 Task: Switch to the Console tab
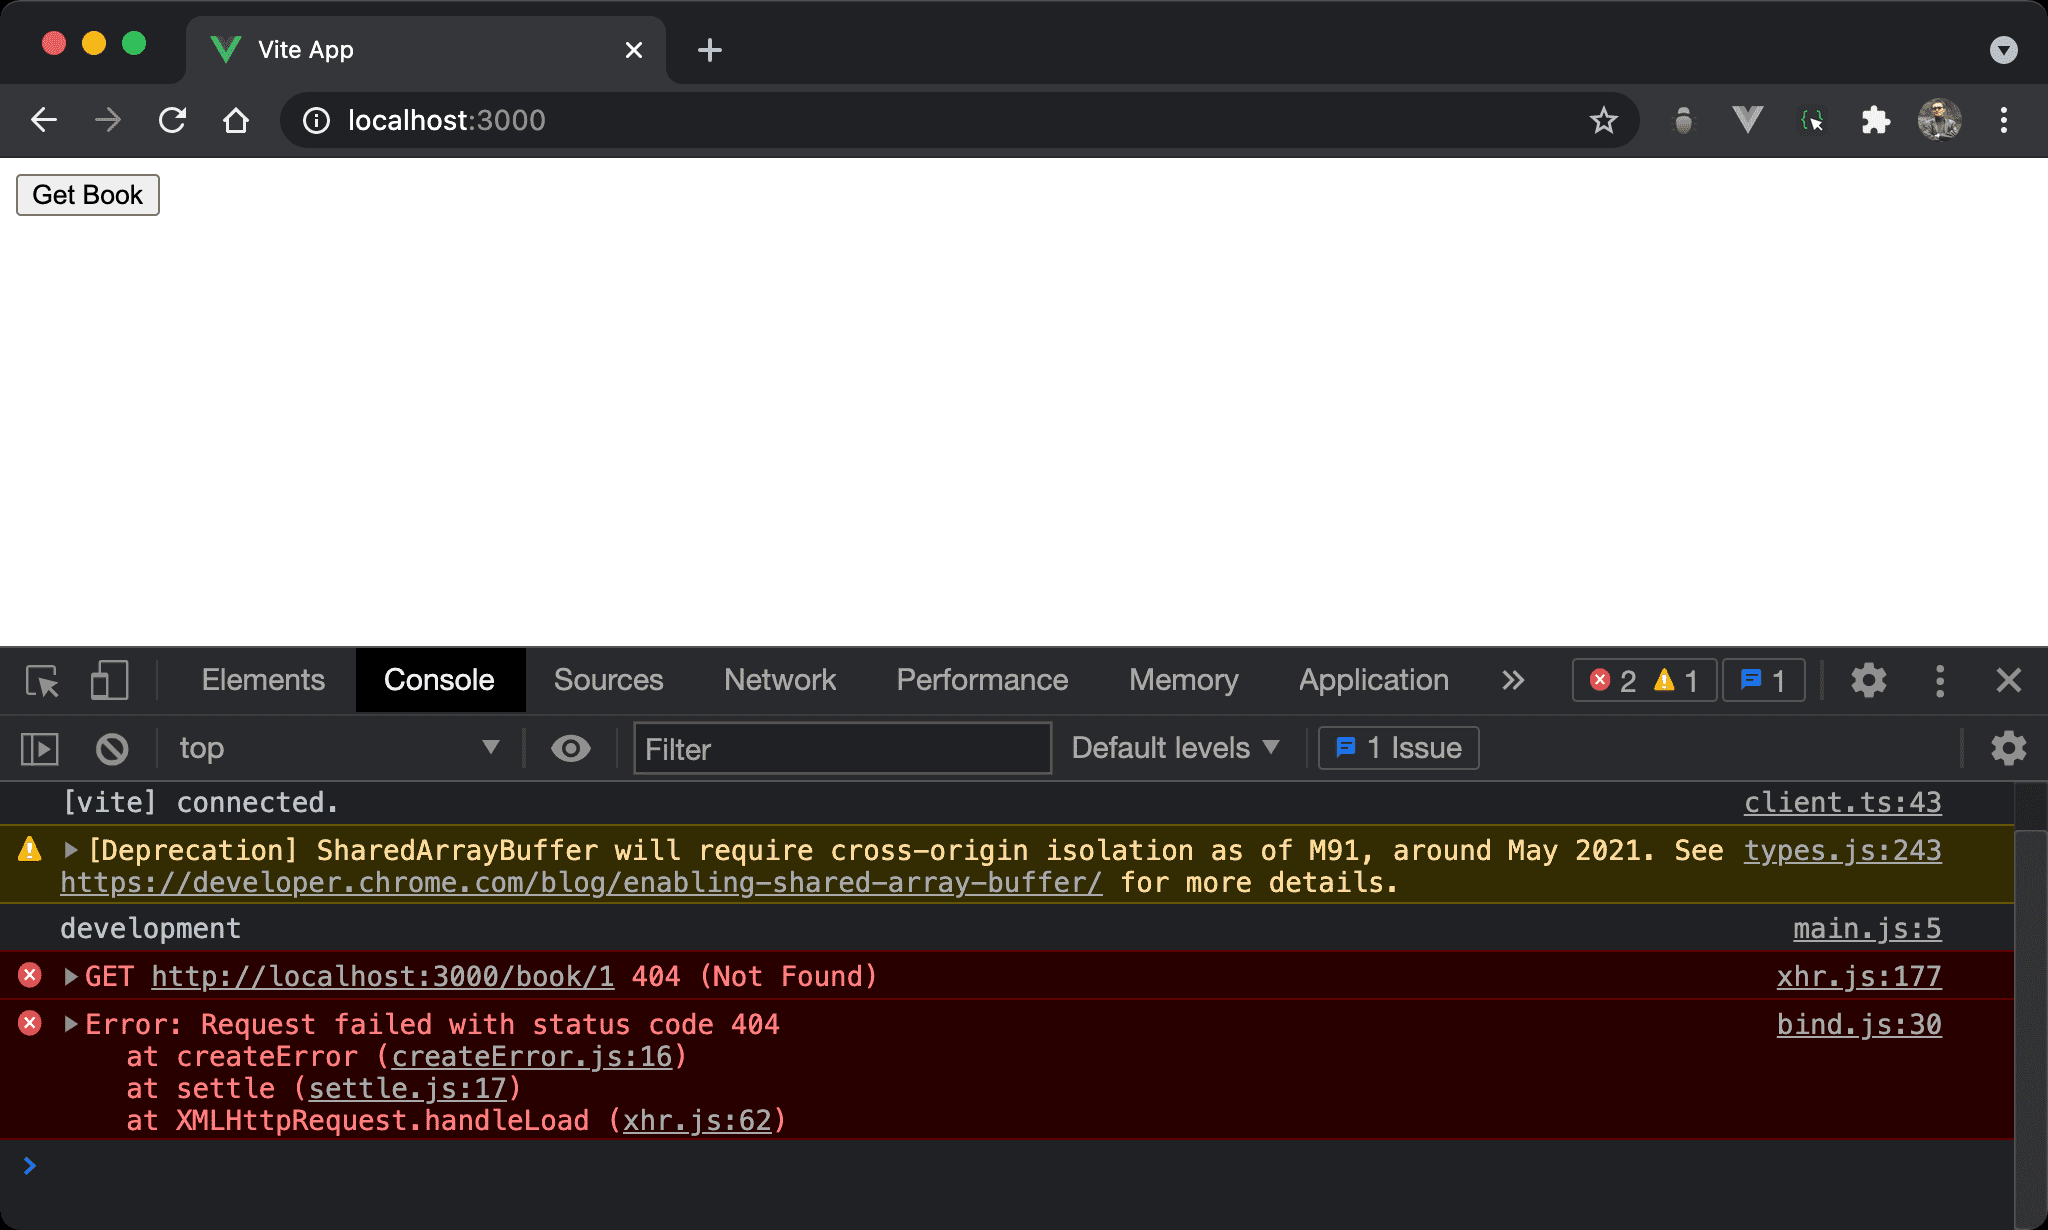pyautogui.click(x=439, y=679)
